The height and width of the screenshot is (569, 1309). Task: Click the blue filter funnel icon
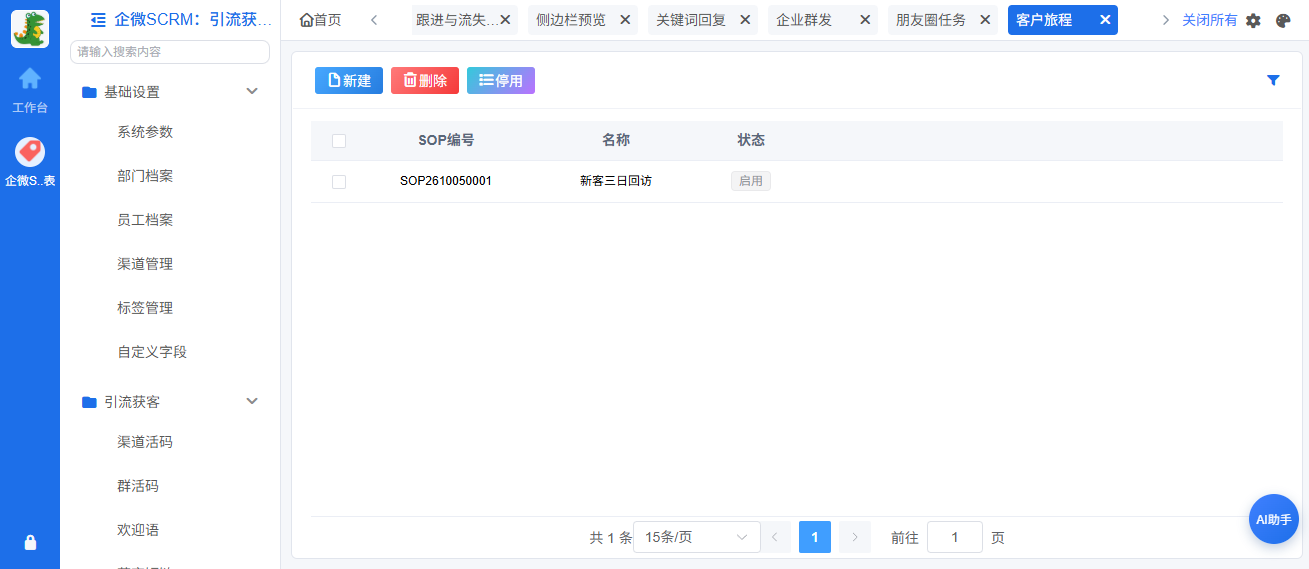pyautogui.click(x=1273, y=81)
